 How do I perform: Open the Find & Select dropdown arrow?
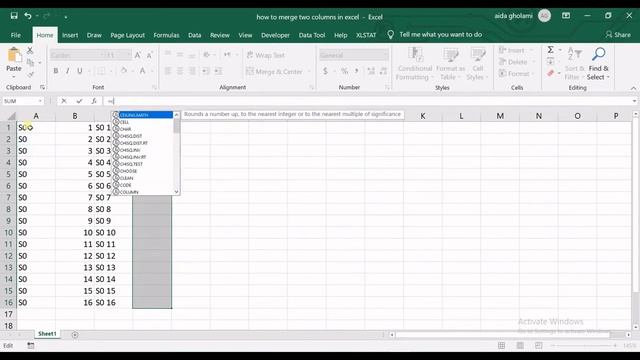(x=608, y=77)
